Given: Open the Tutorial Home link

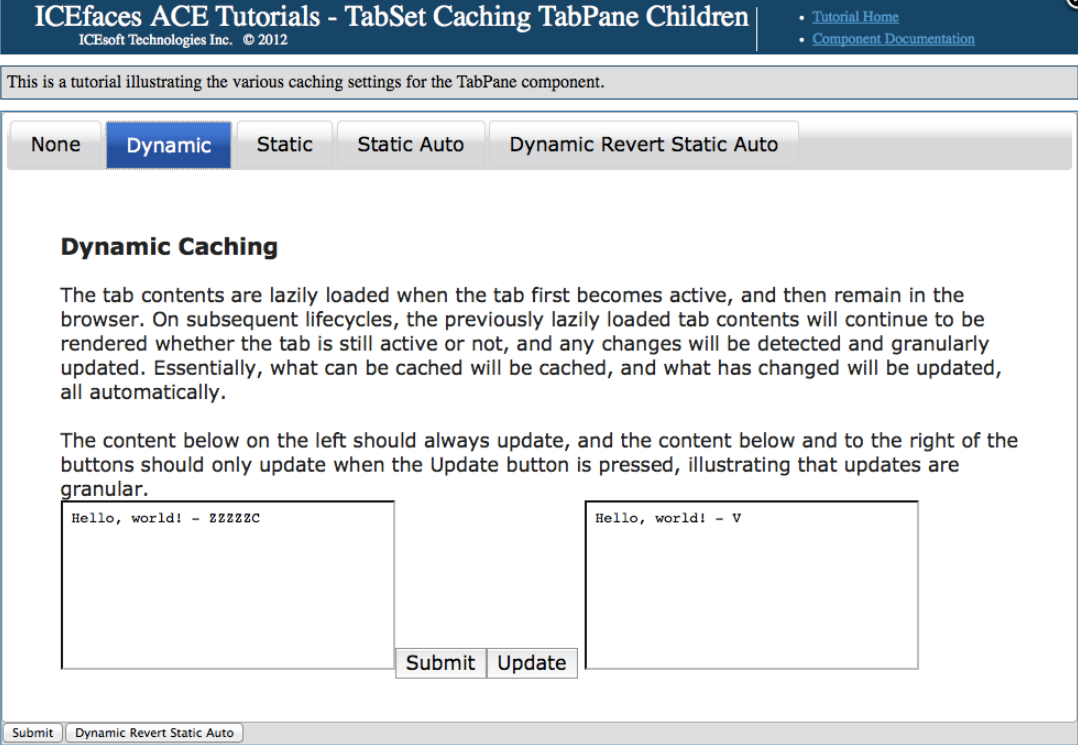Looking at the screenshot, I should click(855, 17).
